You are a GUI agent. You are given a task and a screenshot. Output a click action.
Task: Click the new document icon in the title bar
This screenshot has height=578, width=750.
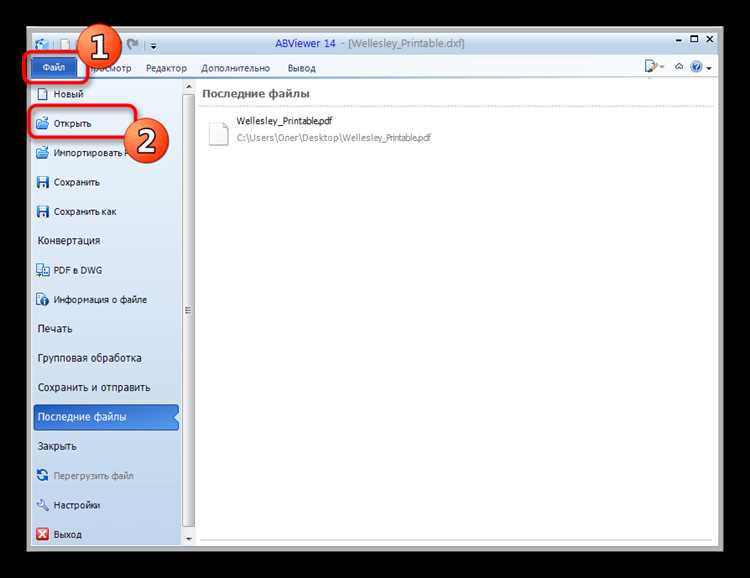click(65, 44)
